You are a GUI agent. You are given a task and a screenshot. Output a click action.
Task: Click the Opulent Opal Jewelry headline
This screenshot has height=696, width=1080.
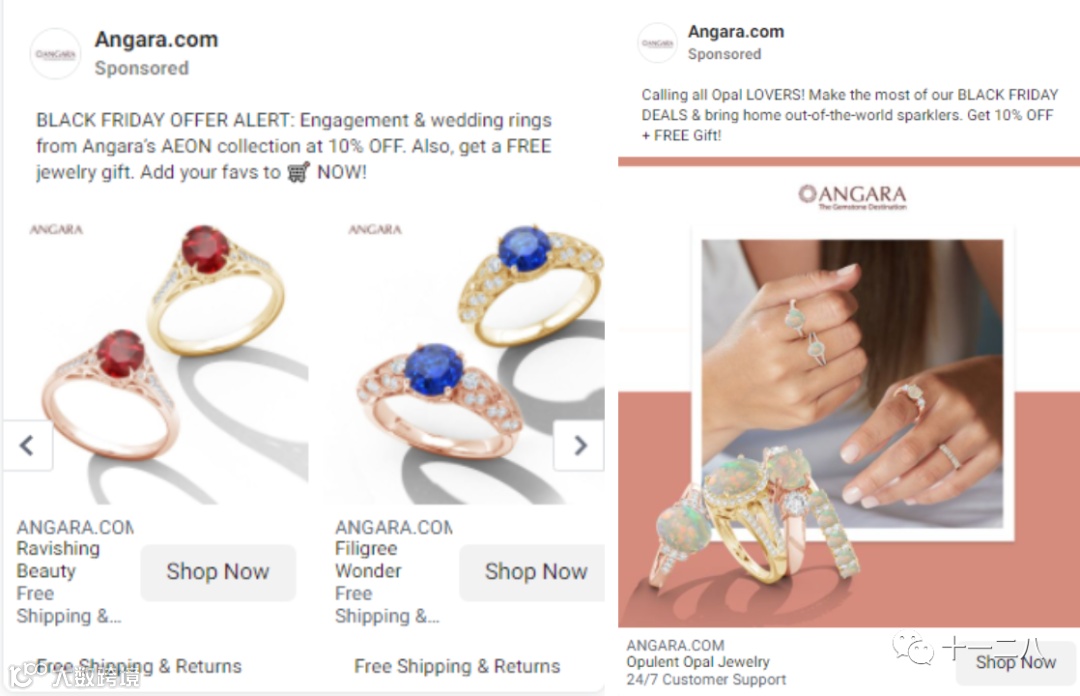(x=698, y=662)
